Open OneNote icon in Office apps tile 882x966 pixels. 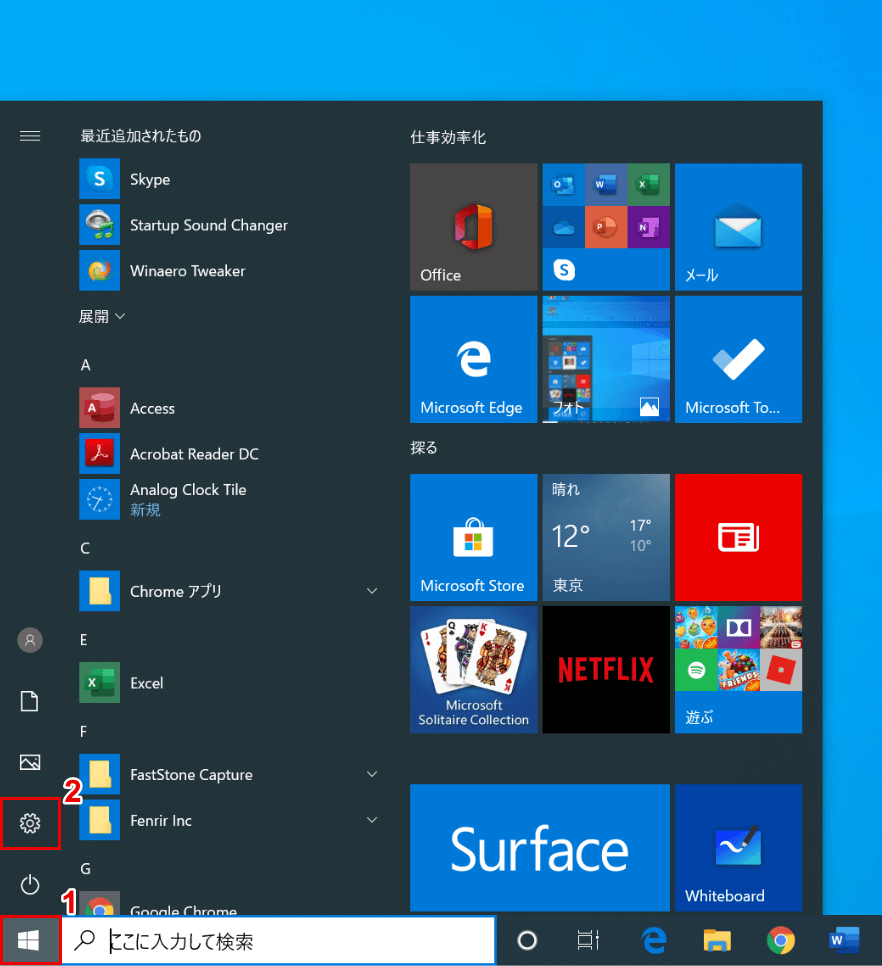(x=649, y=227)
